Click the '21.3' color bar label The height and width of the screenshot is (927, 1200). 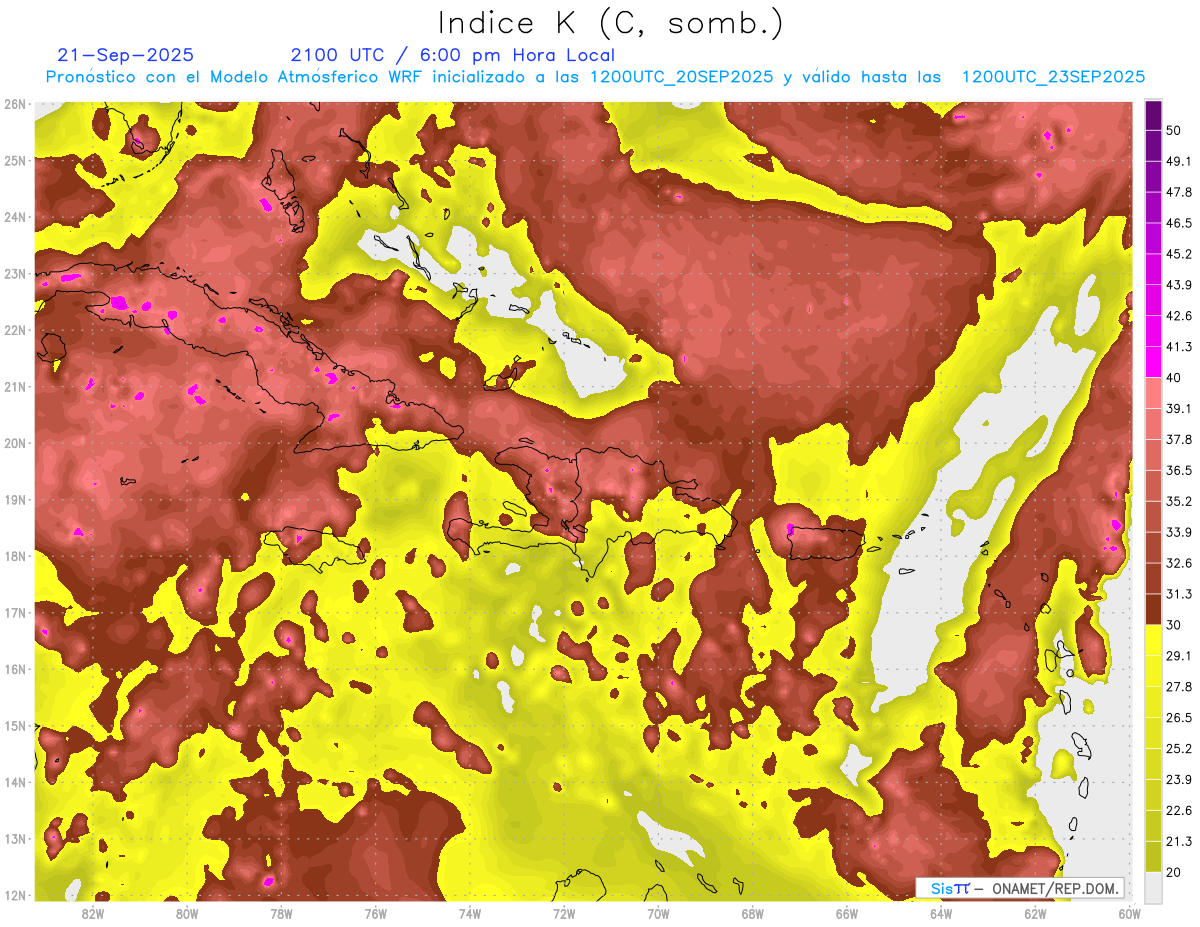(1178, 842)
